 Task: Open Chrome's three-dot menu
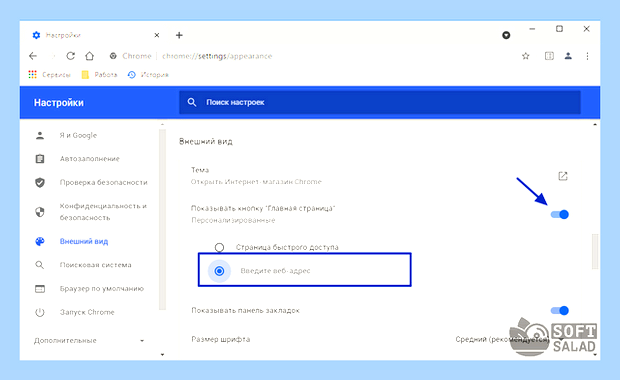(587, 56)
